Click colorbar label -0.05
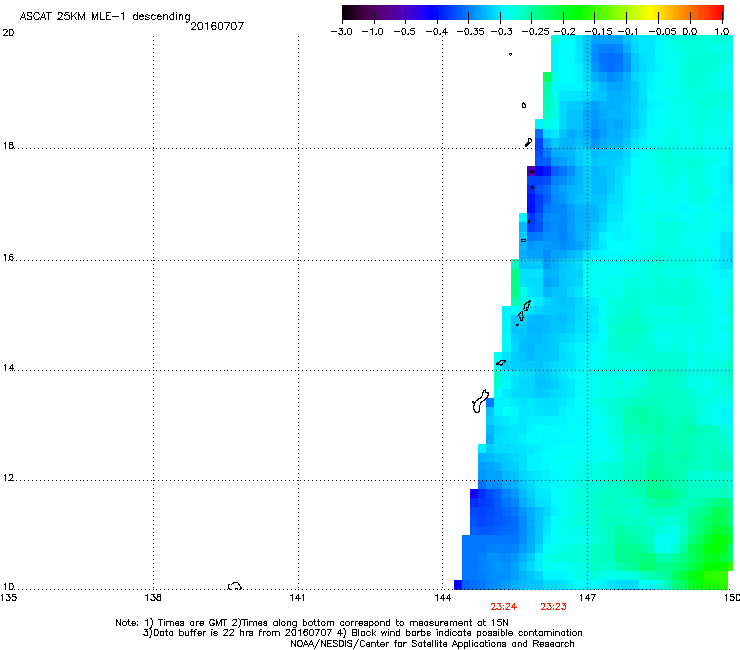740x650 pixels. click(662, 32)
